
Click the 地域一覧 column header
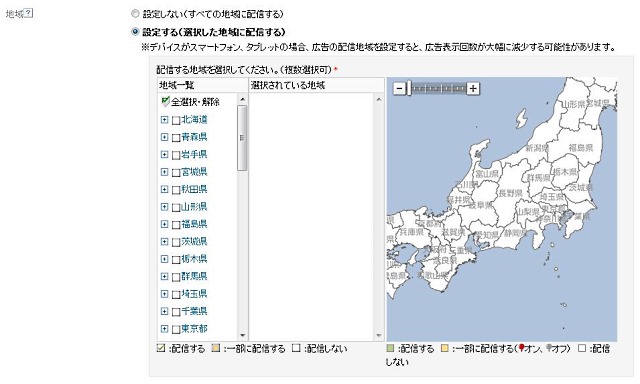coord(203,85)
